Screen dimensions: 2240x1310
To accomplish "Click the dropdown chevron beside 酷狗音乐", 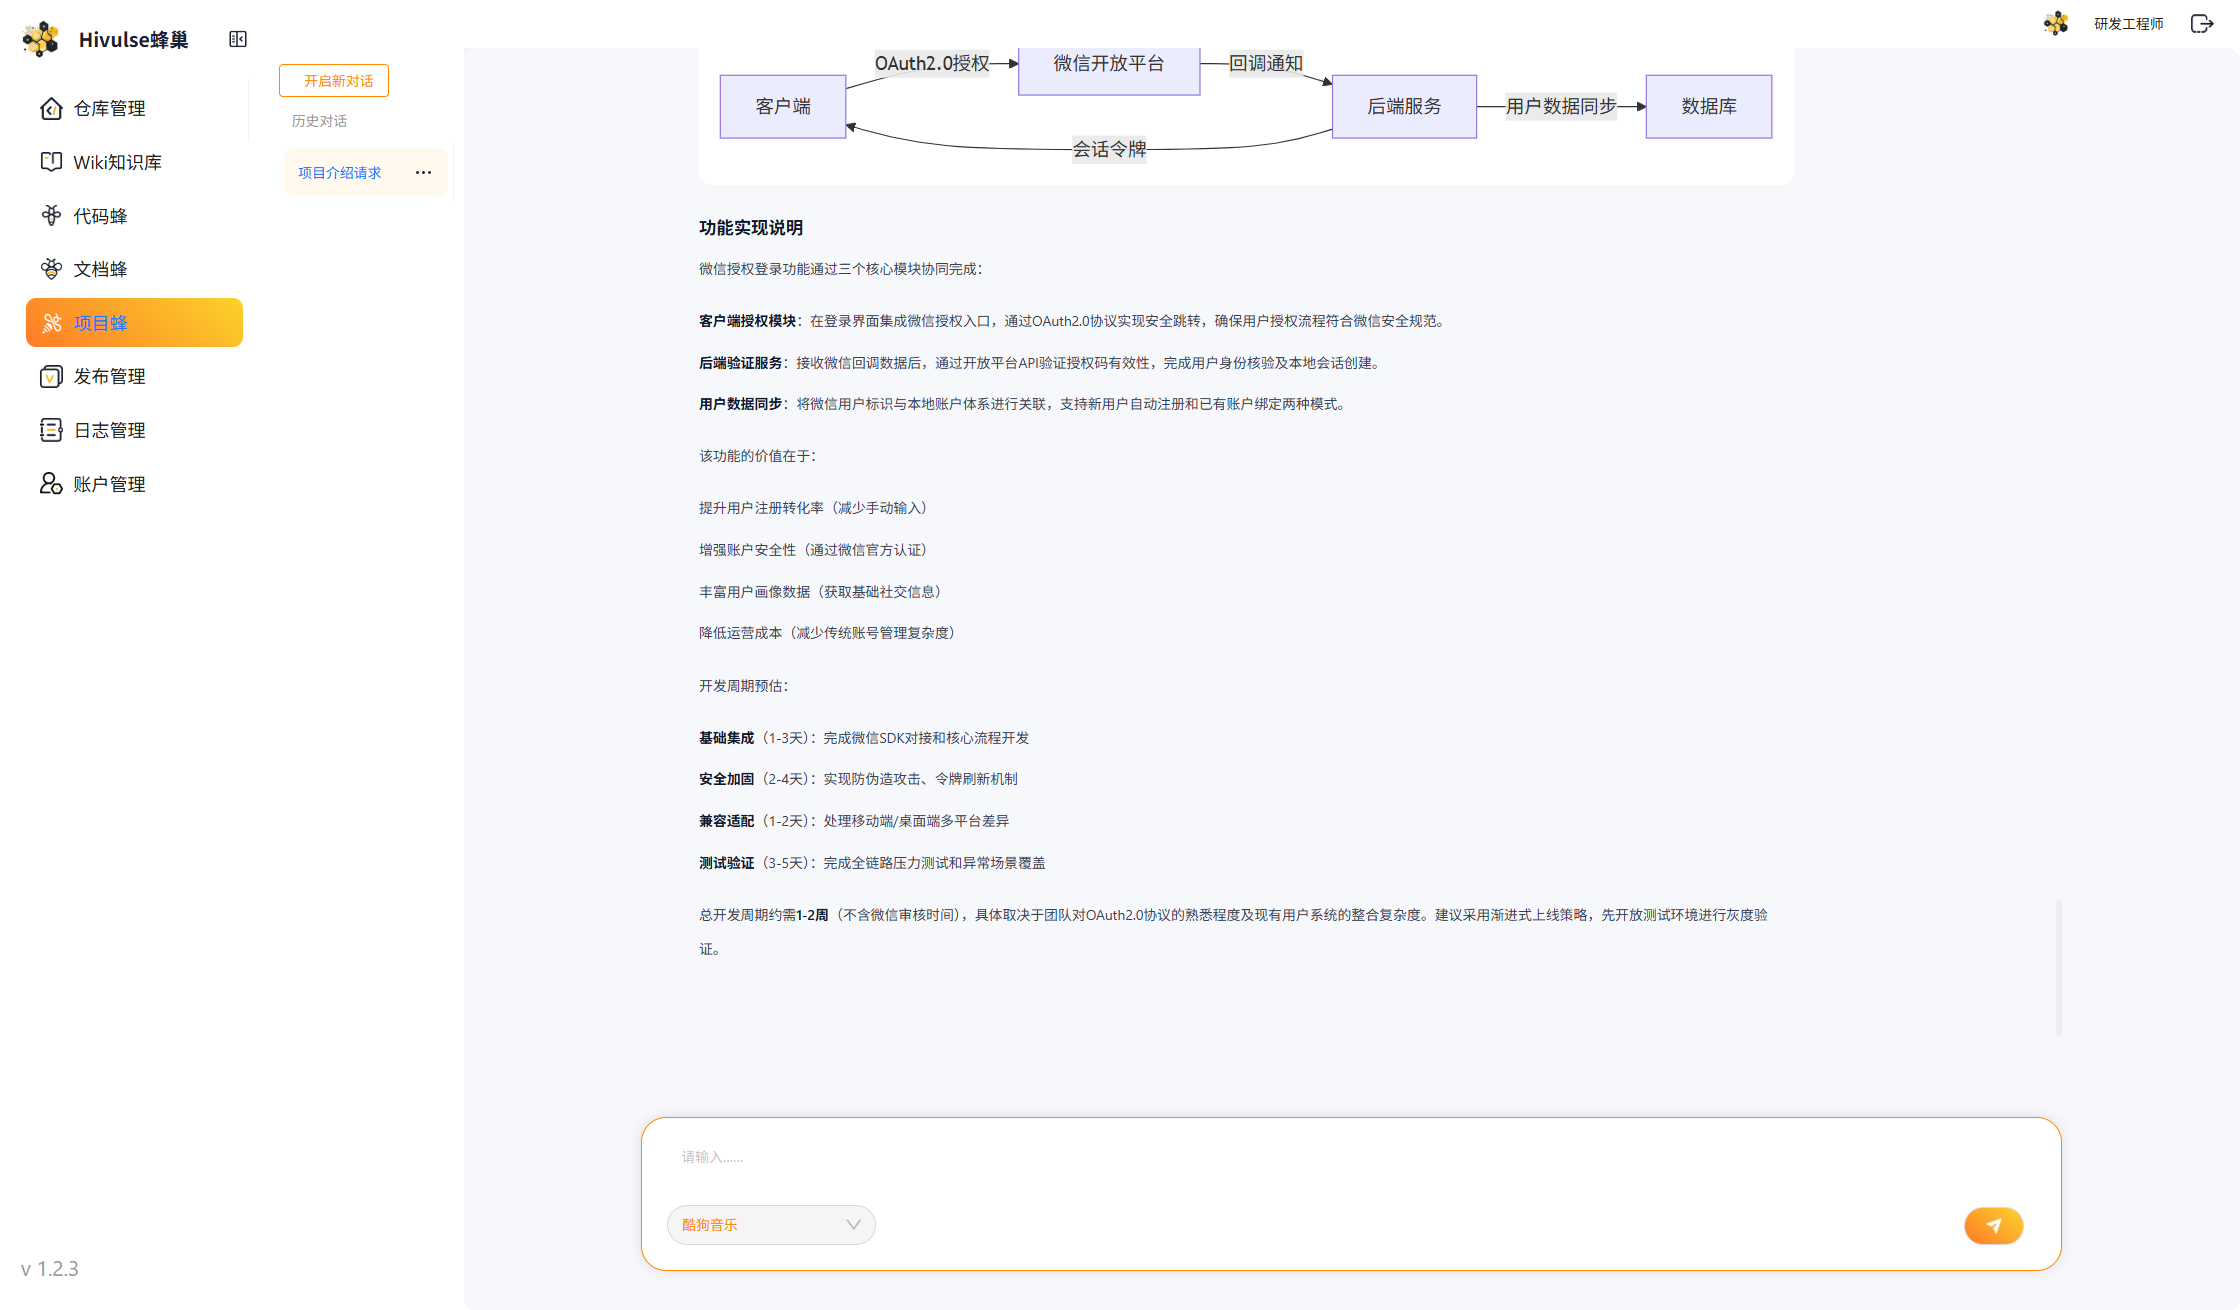I will (x=853, y=1225).
